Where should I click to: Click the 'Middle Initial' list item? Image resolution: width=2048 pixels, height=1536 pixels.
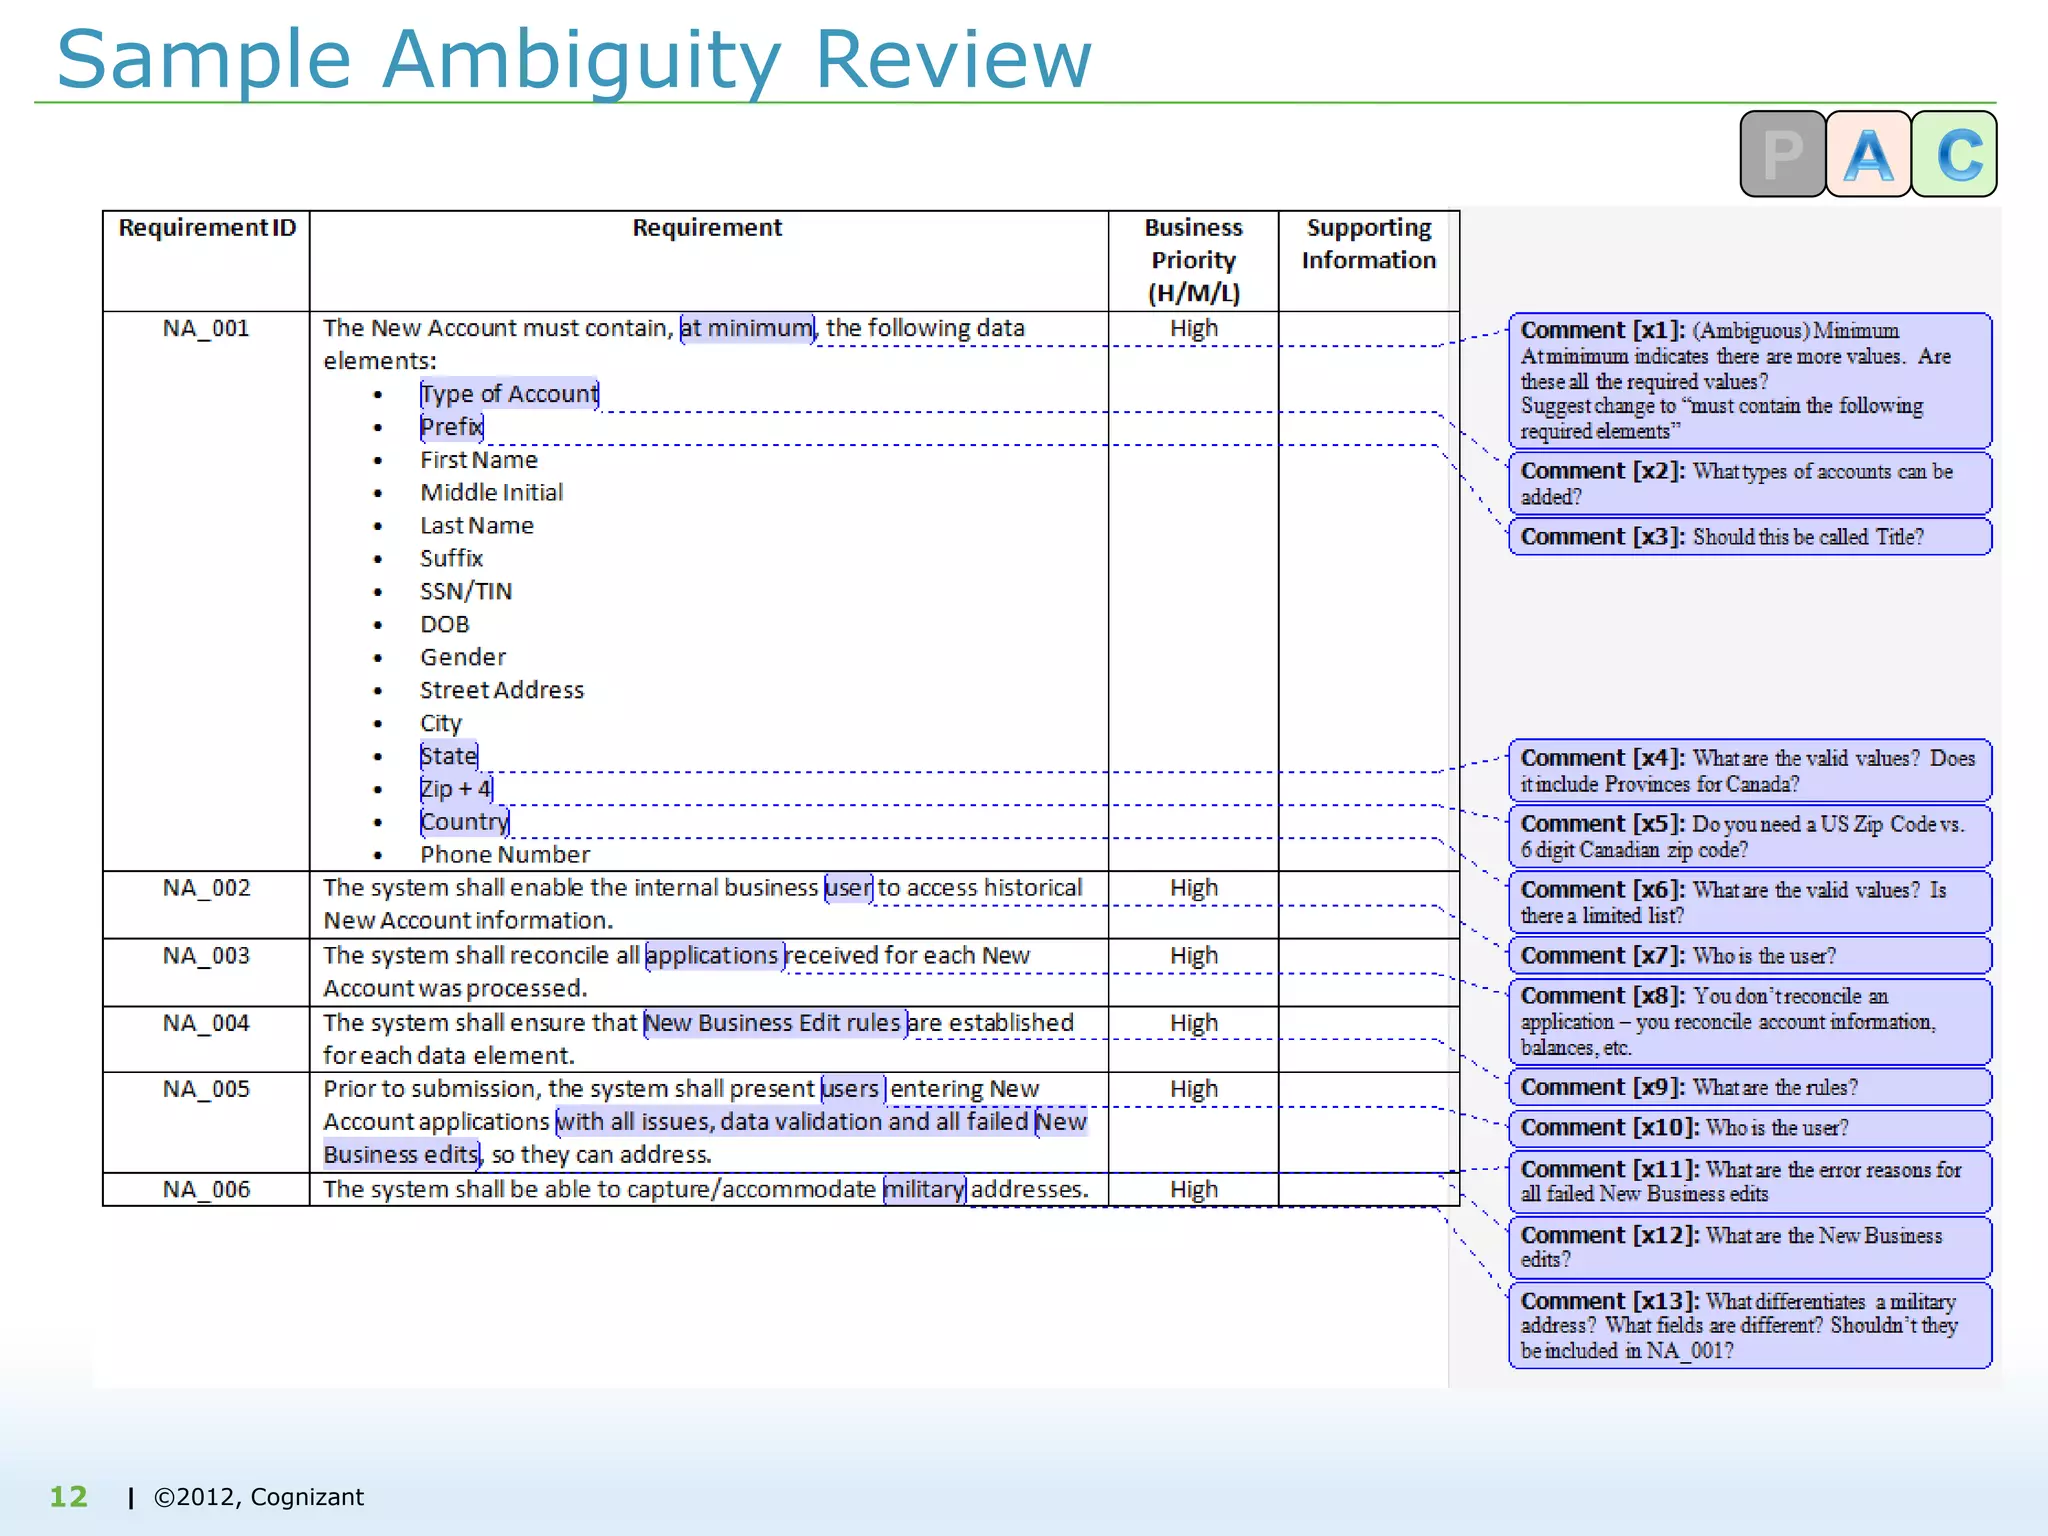coord(491,492)
